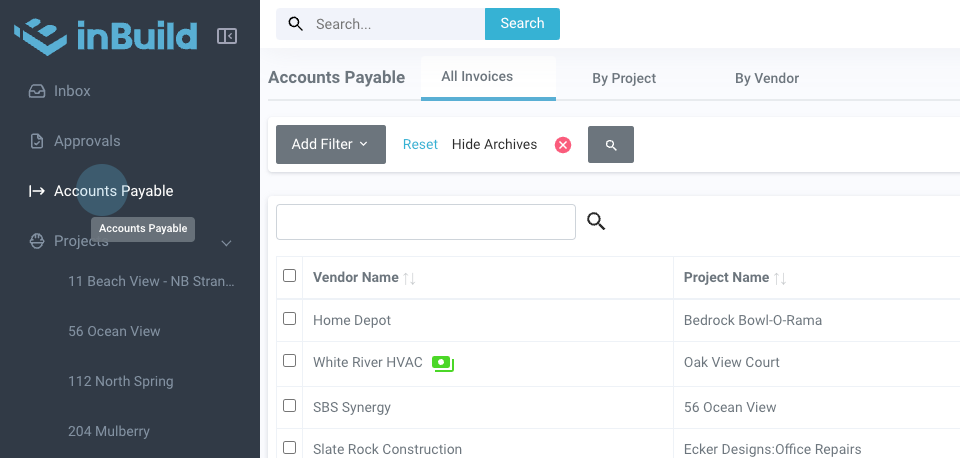960x458 pixels.
Task: Switch to the By Project tab
Action: point(624,78)
